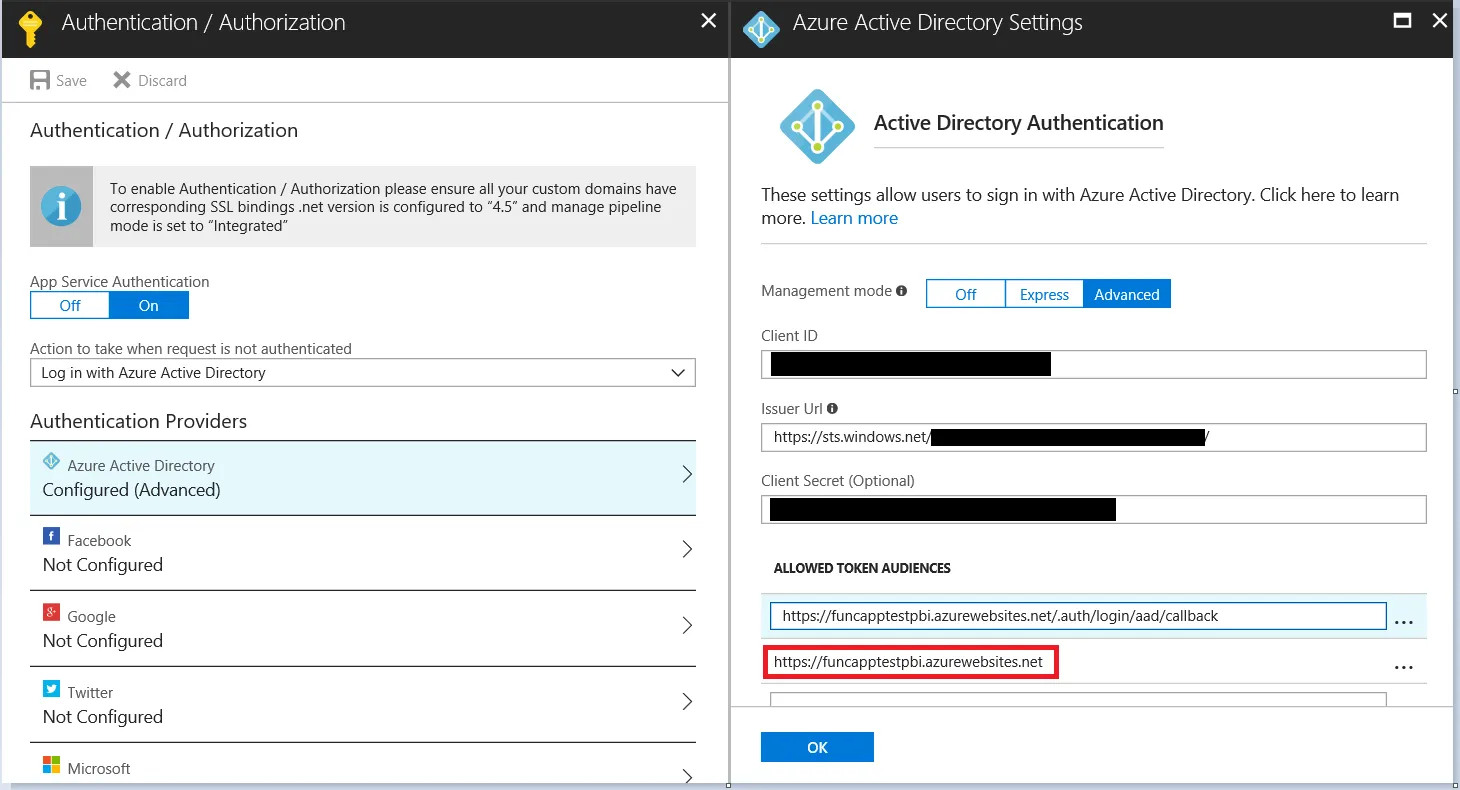Click the Facebook 'Not Configured' status text
Viewport: 1460px width, 790px height.
click(x=102, y=565)
